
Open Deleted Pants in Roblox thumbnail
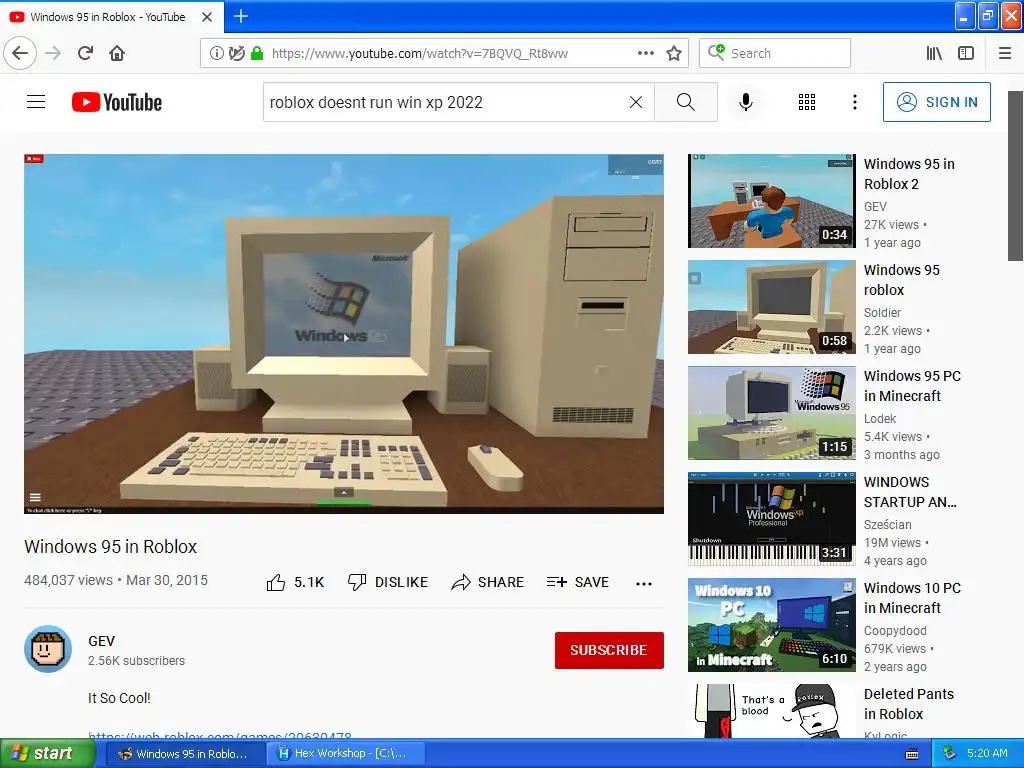coord(771,711)
